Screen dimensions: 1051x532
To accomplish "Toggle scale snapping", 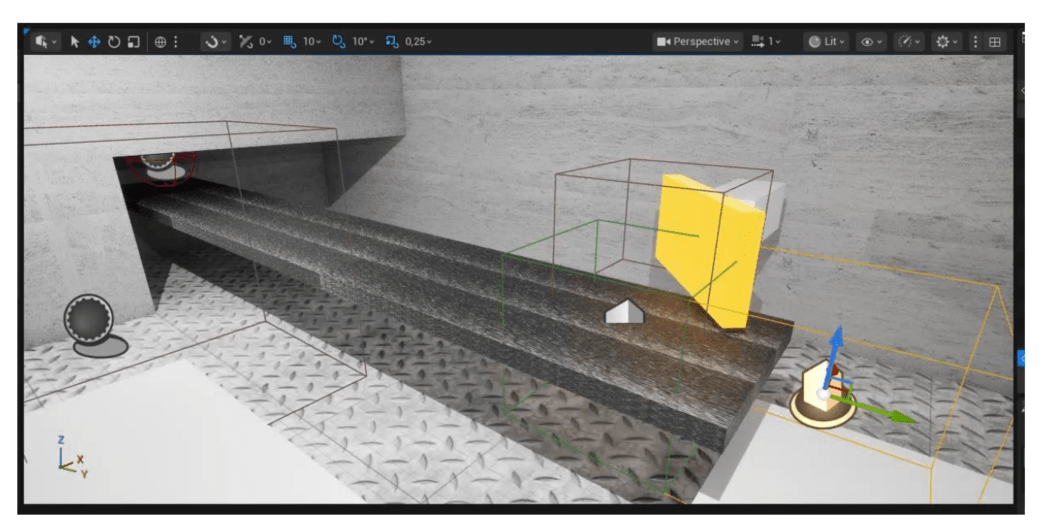I will [391, 42].
